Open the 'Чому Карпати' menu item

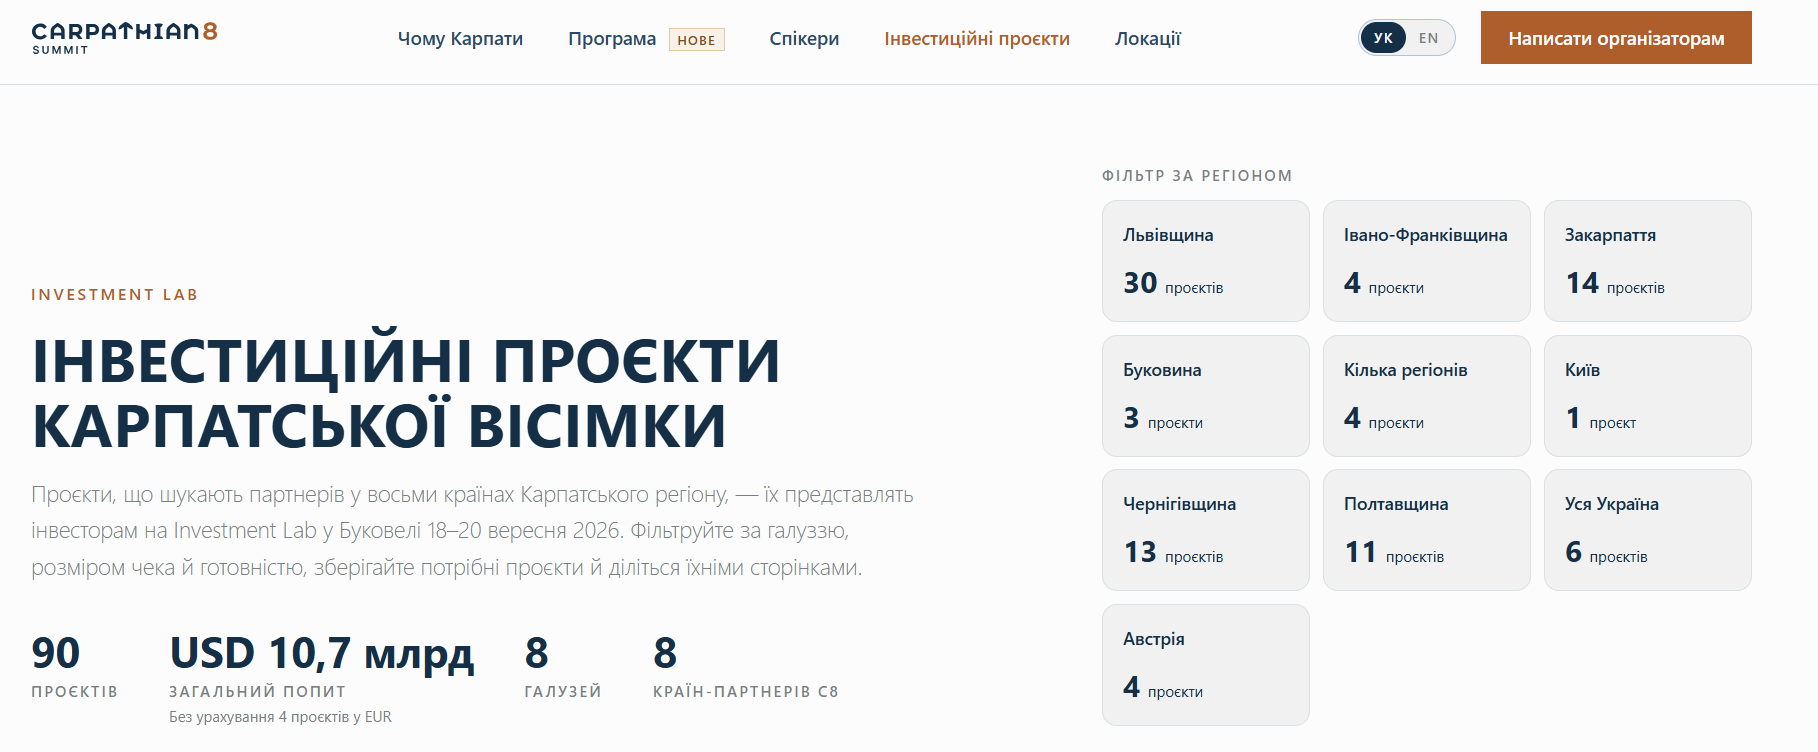(460, 39)
